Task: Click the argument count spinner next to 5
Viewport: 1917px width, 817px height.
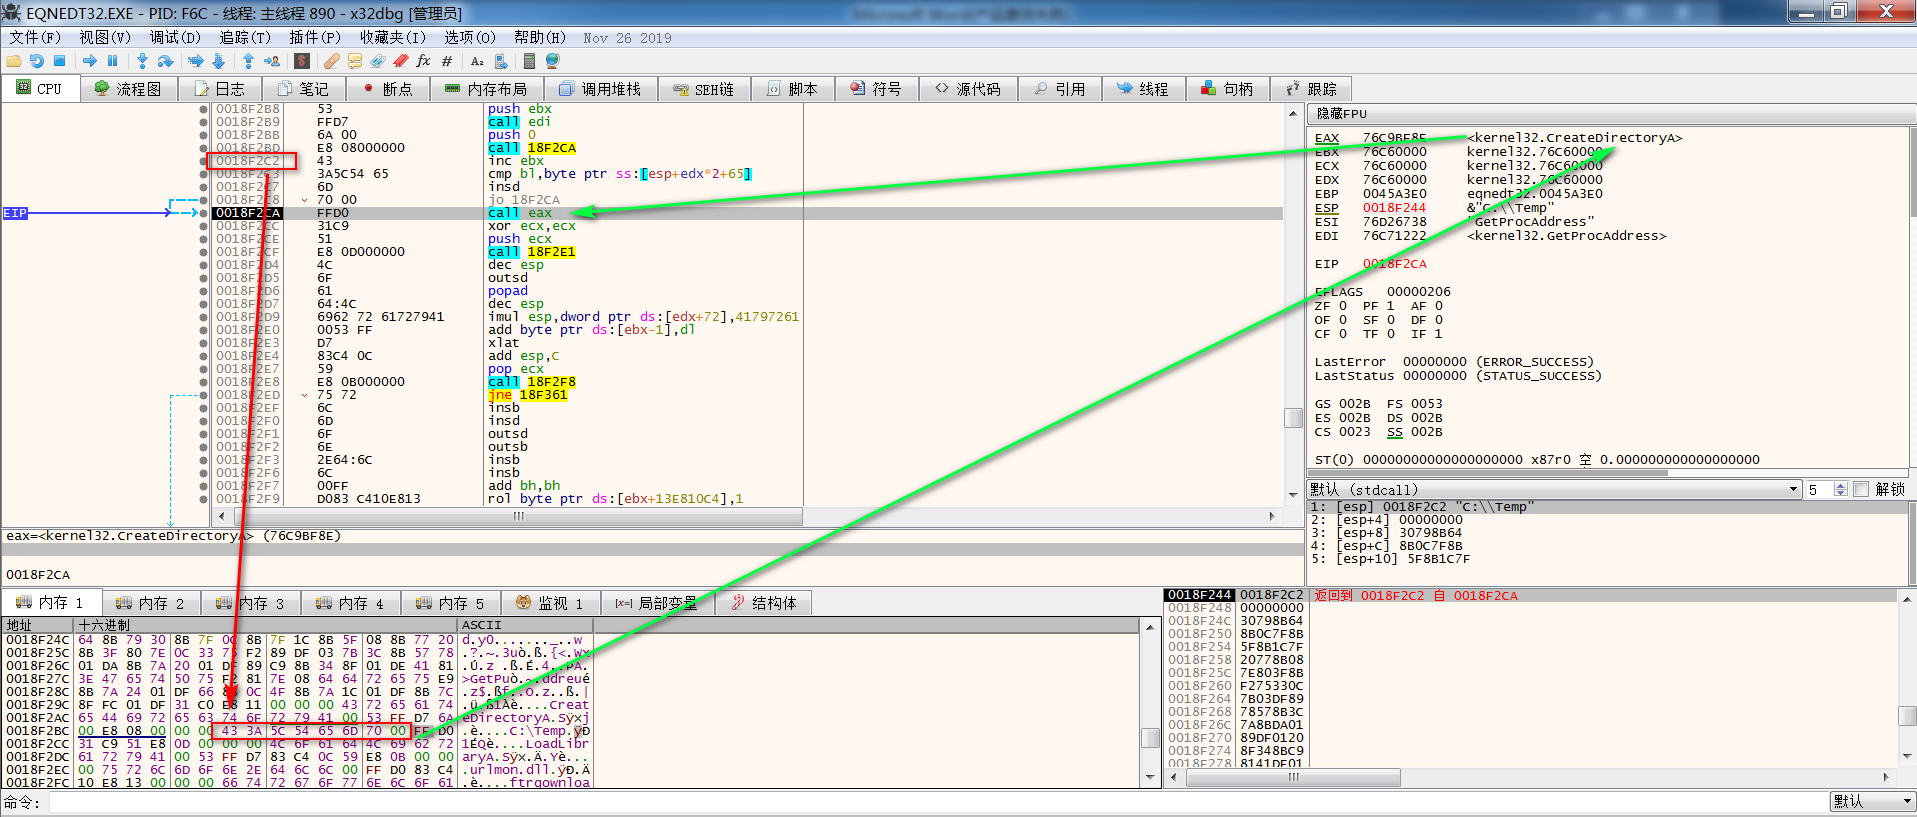Action: coord(1841,489)
